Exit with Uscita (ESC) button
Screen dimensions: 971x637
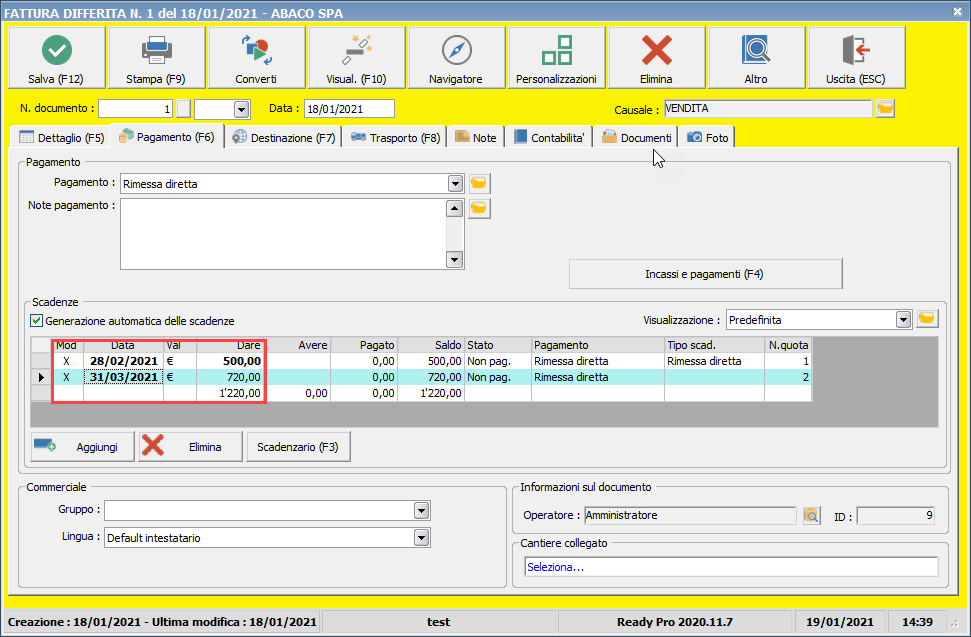coord(856,58)
